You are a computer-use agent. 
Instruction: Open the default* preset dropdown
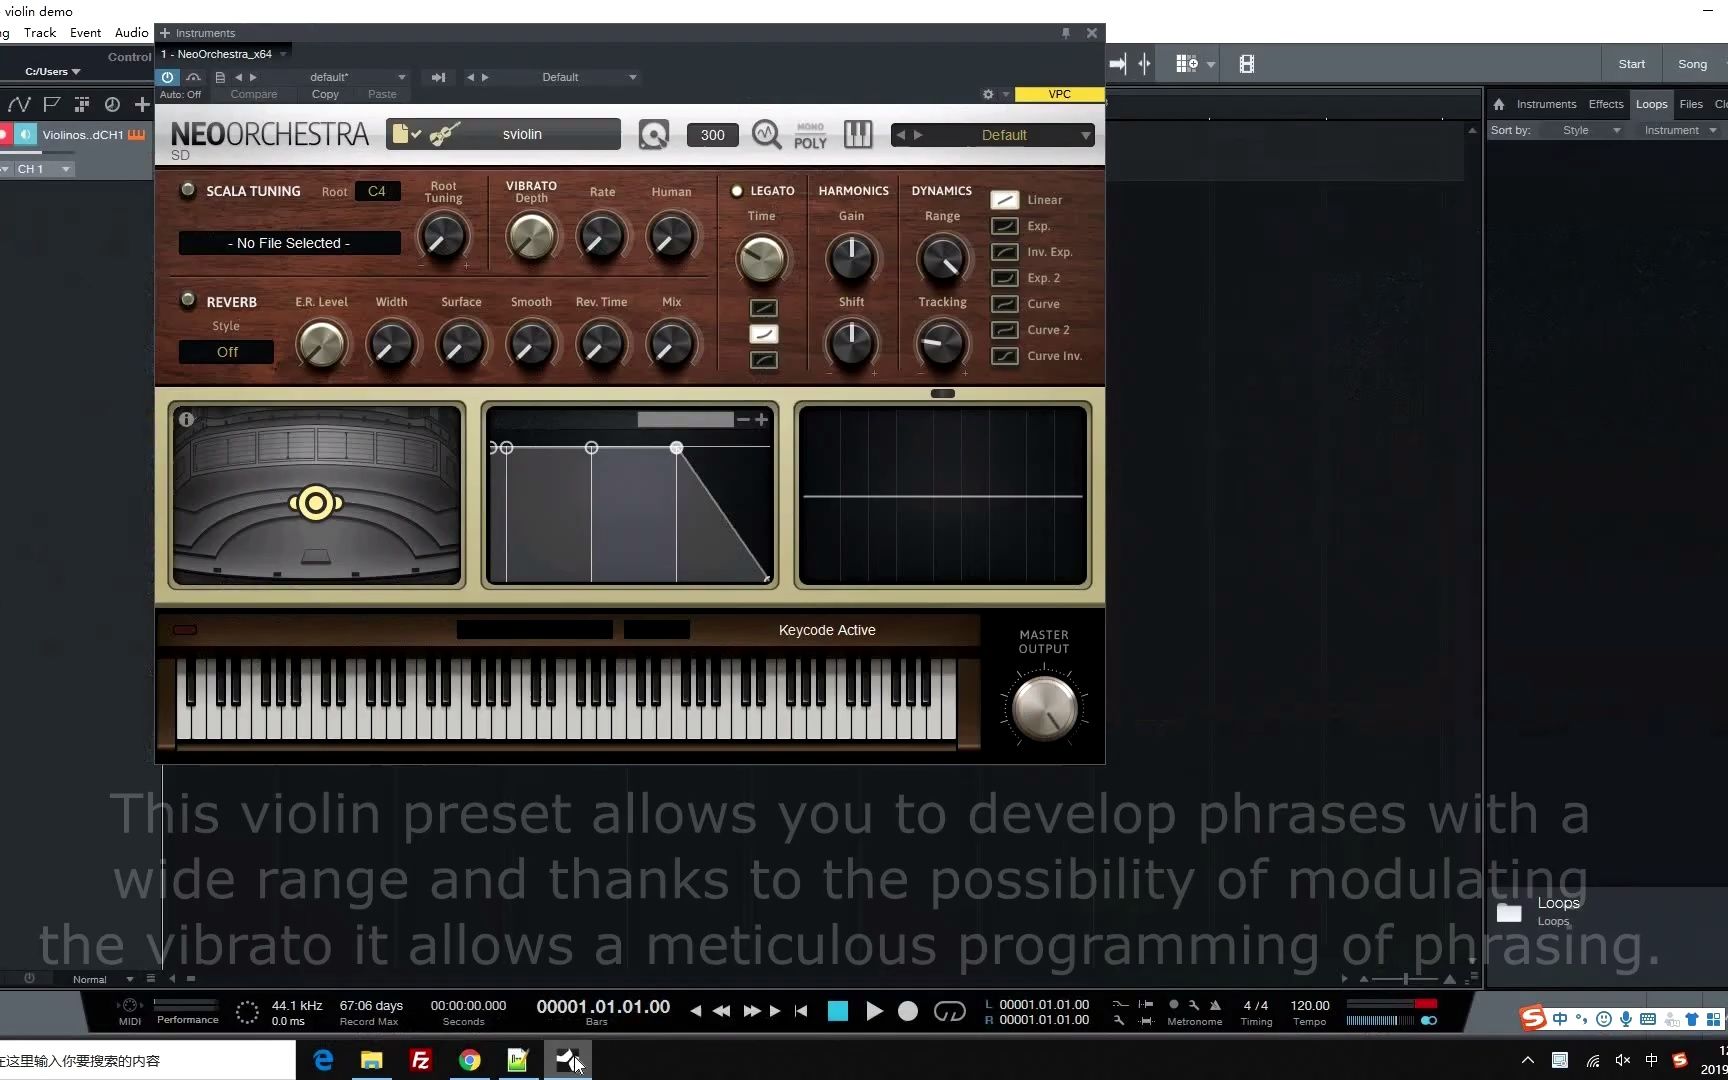(356, 77)
